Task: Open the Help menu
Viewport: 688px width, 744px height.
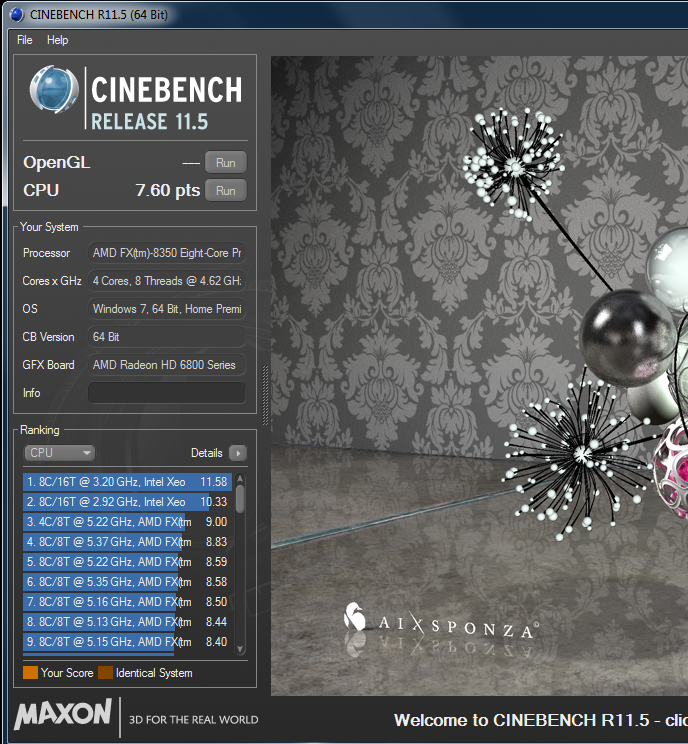Action: (x=57, y=40)
